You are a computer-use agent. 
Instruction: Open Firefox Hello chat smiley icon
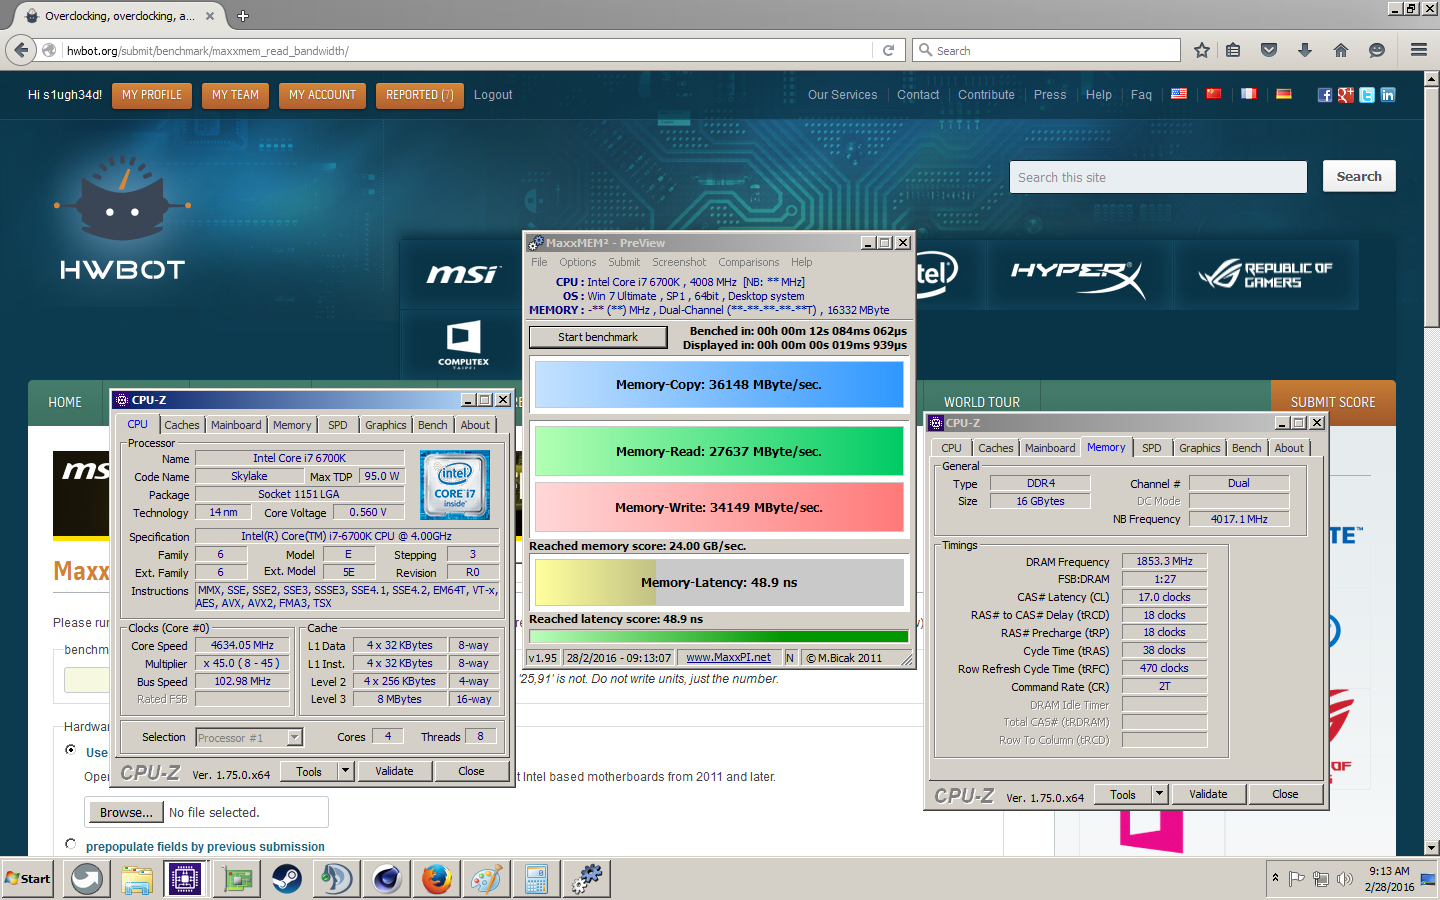click(1377, 50)
